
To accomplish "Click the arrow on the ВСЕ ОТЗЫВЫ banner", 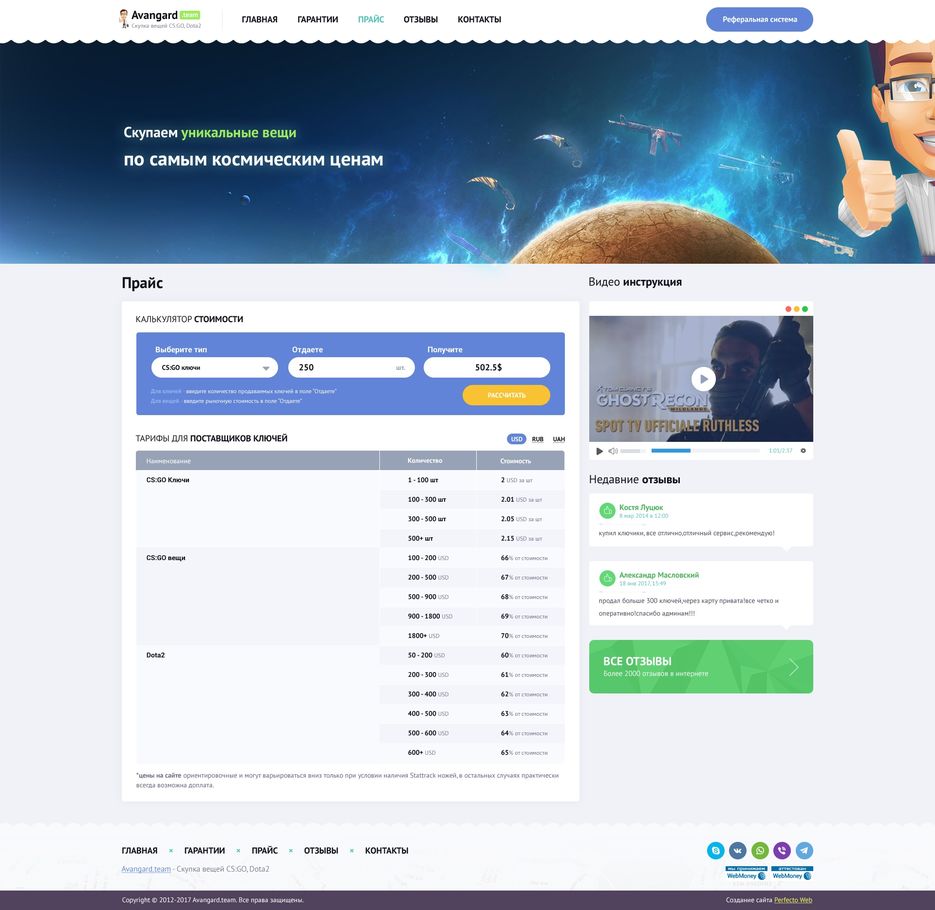I will [794, 667].
